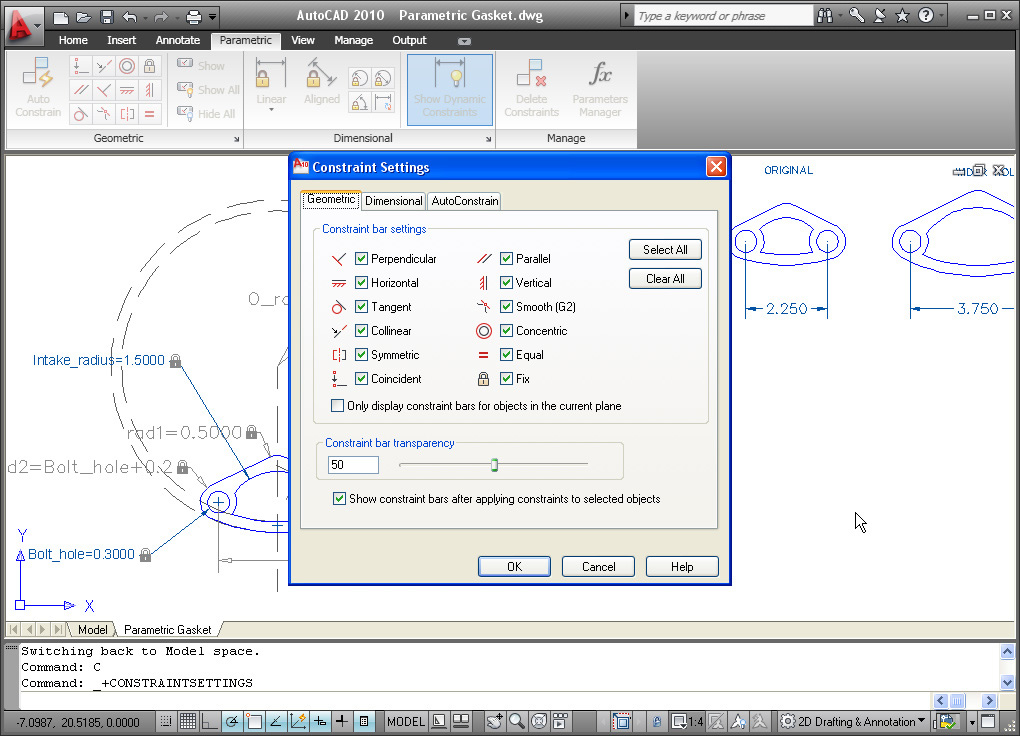Open the 1:4 annotation scale dropdown
This screenshot has height=736, width=1020.
pos(687,721)
